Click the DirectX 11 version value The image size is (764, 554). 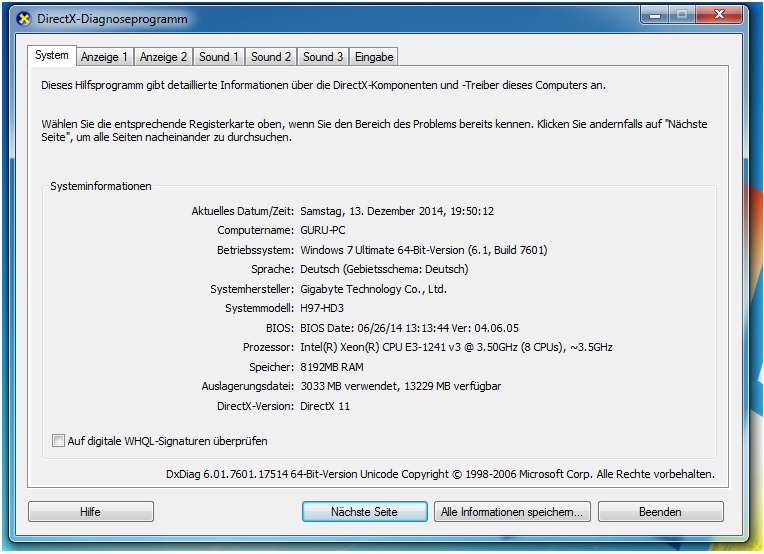pos(325,406)
